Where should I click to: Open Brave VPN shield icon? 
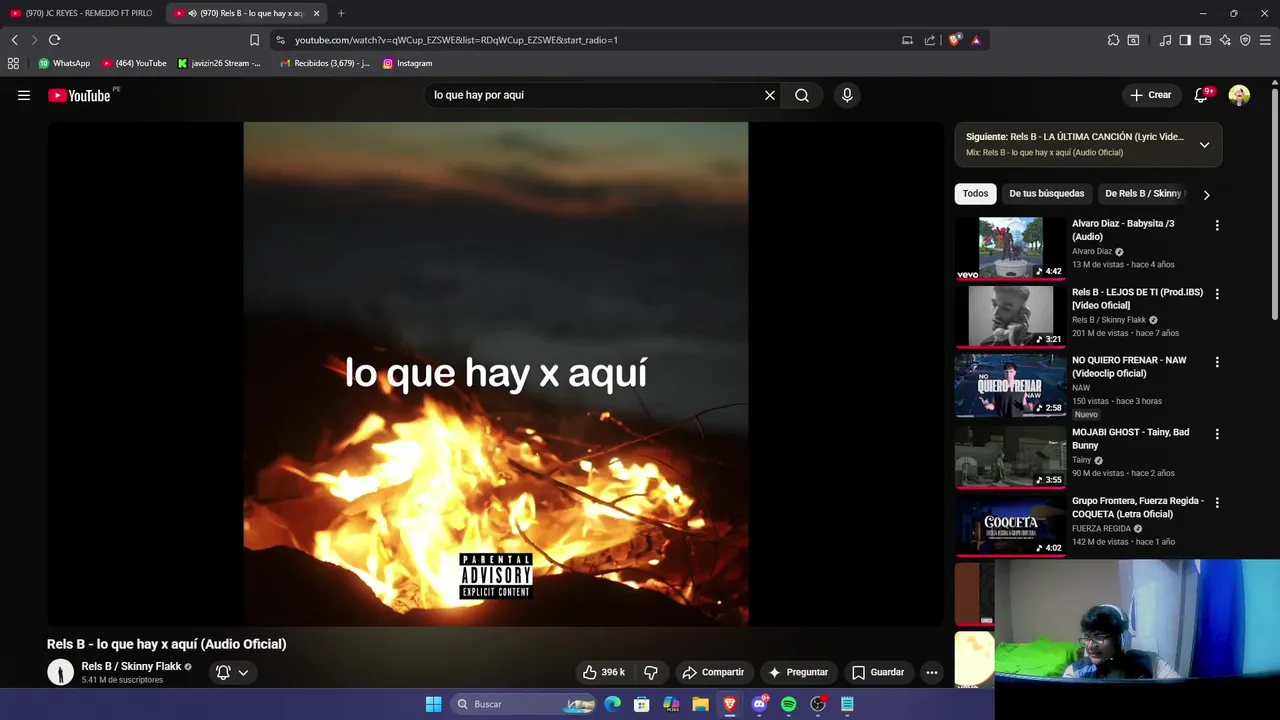click(x=1245, y=40)
